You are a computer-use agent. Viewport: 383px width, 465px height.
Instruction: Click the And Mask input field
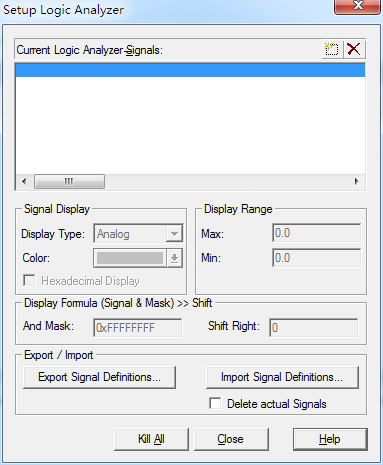click(x=138, y=328)
